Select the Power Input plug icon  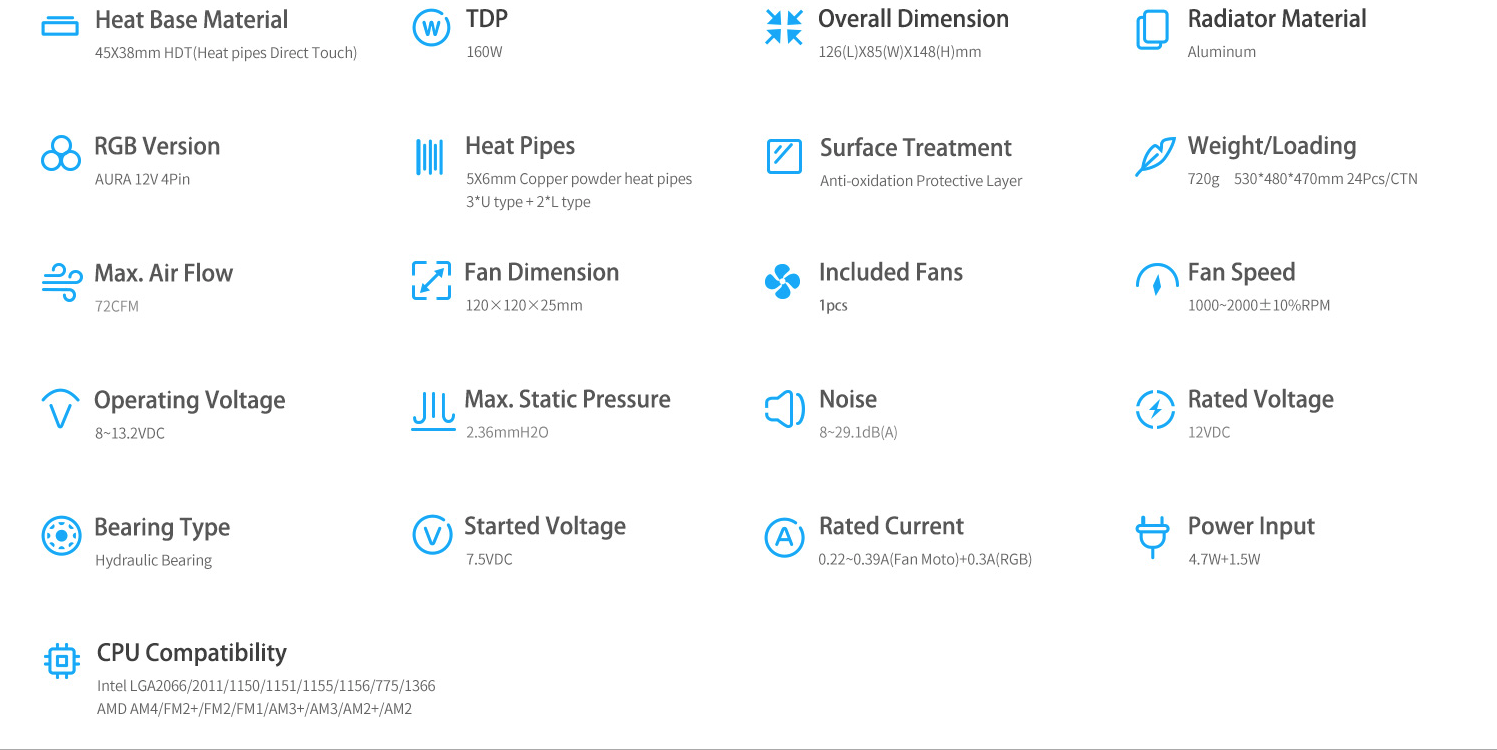(1152, 537)
